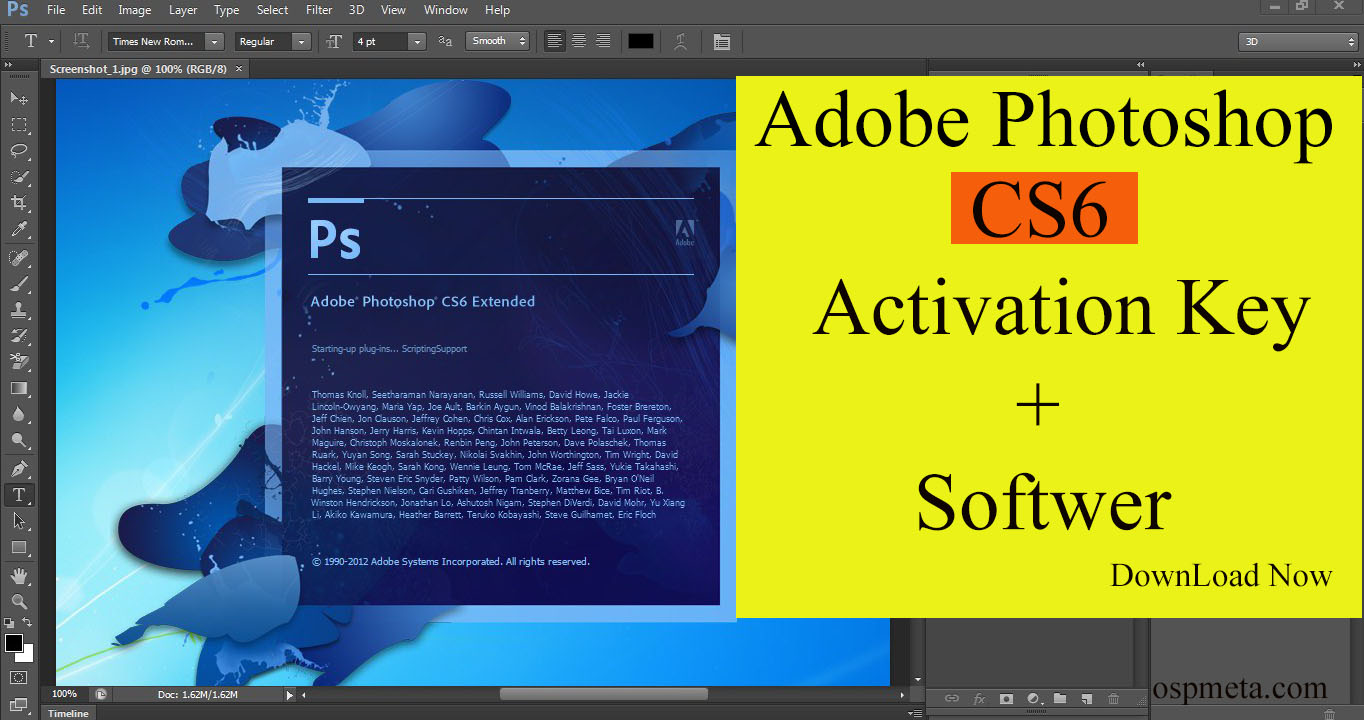Select the Lasso tool
The image size is (1364, 720).
[x=18, y=151]
